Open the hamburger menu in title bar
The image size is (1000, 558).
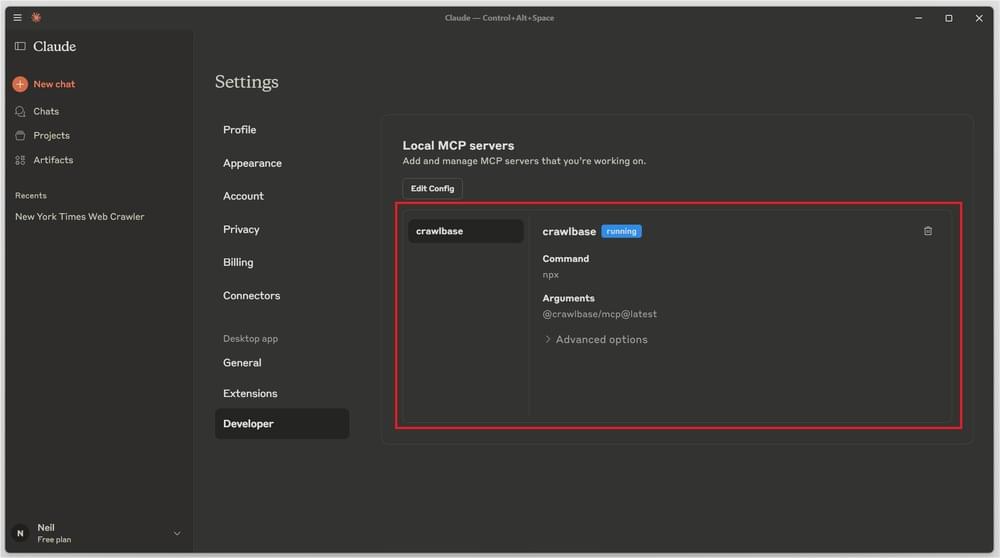tap(17, 18)
